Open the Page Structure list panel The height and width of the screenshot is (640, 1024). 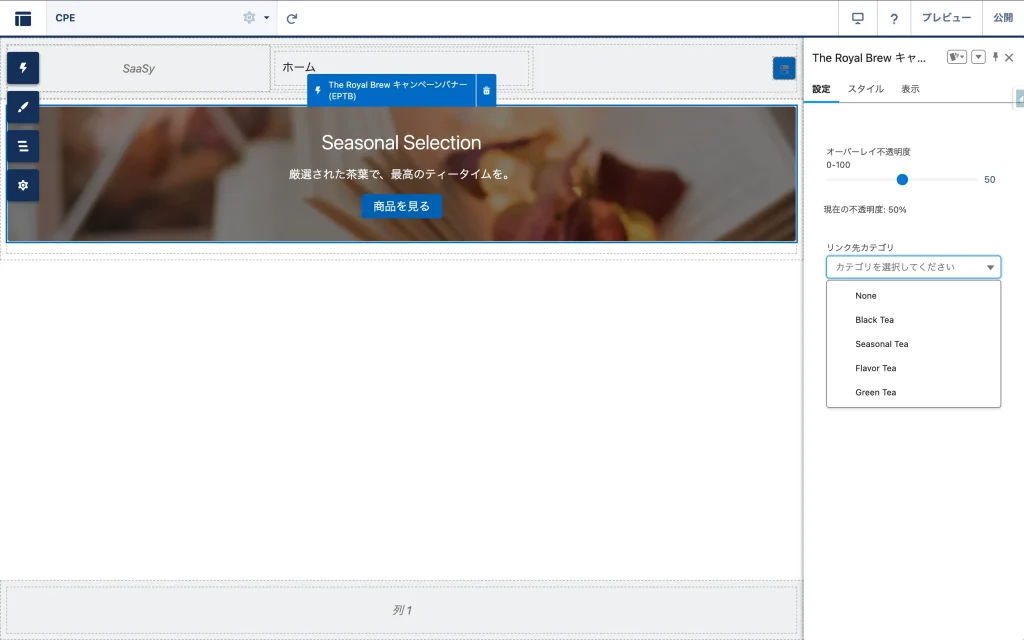point(23,146)
